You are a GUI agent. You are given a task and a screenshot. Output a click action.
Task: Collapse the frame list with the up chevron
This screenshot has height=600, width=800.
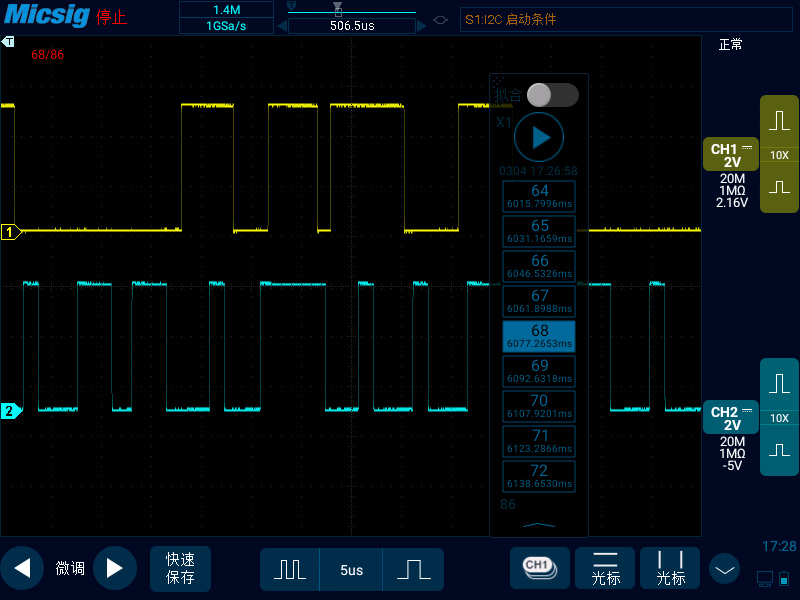pos(539,525)
